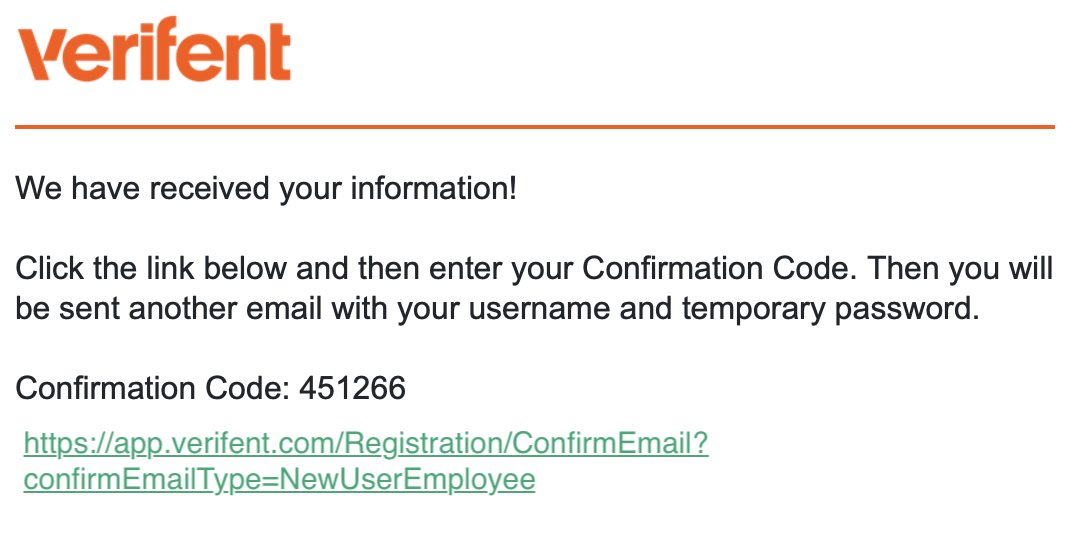The width and height of the screenshot is (1082, 558).
Task: Click "confirmEmailType" on the link's second line
Action: tap(140, 480)
